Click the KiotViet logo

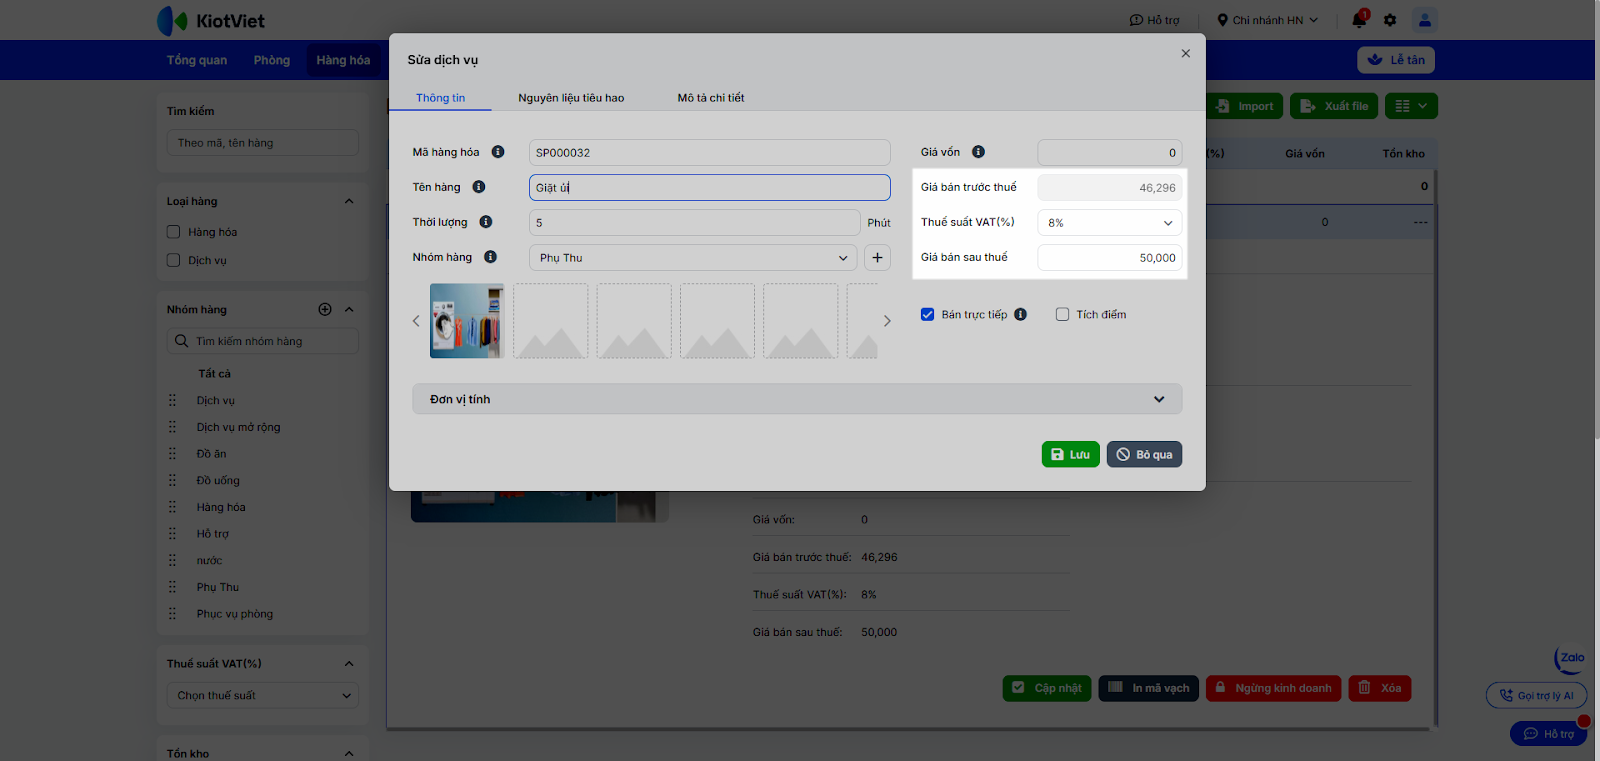[x=211, y=20]
